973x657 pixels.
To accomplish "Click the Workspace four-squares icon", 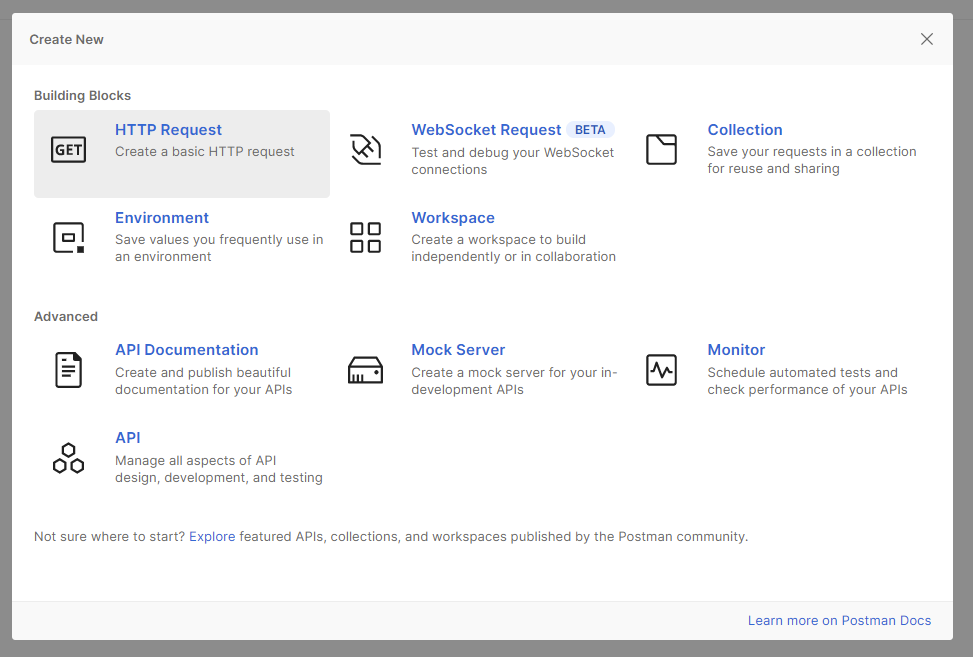I will point(365,238).
